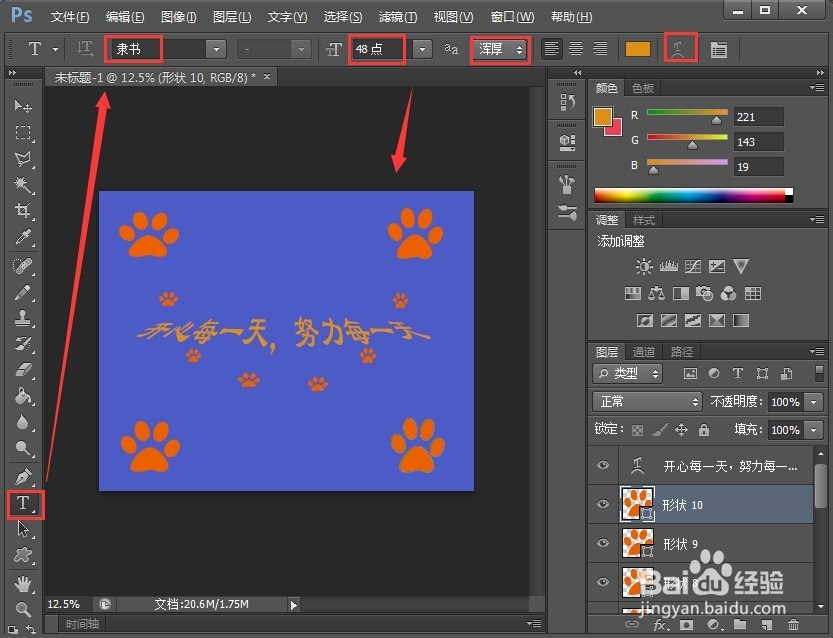Select the Hand tool
This screenshot has width=833, height=638.
22,584
